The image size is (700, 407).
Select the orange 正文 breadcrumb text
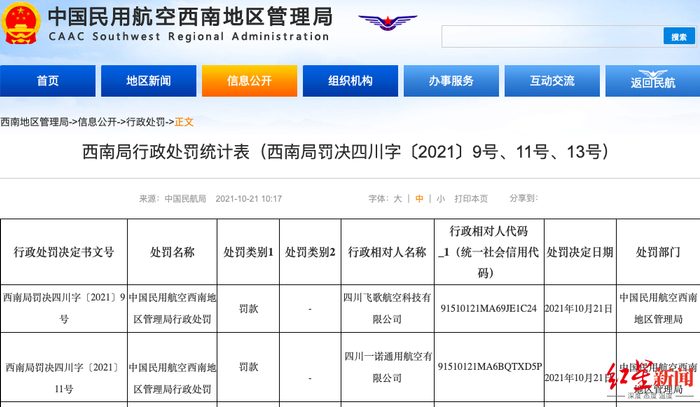click(x=184, y=122)
